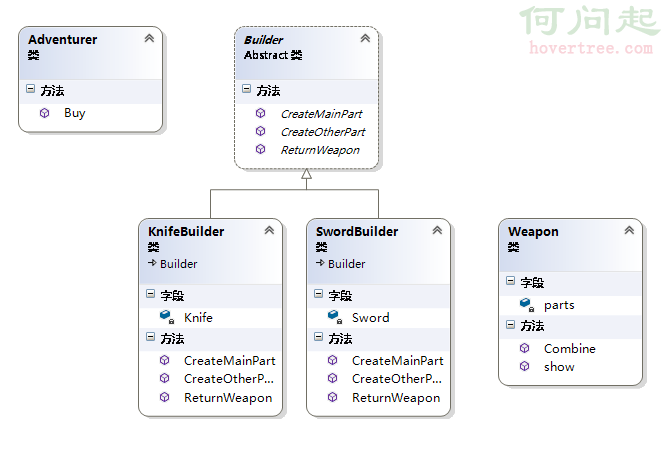Screen dimensions: 668x454
Task: Collapse the Adventurer class box chevron
Action: click(149, 38)
